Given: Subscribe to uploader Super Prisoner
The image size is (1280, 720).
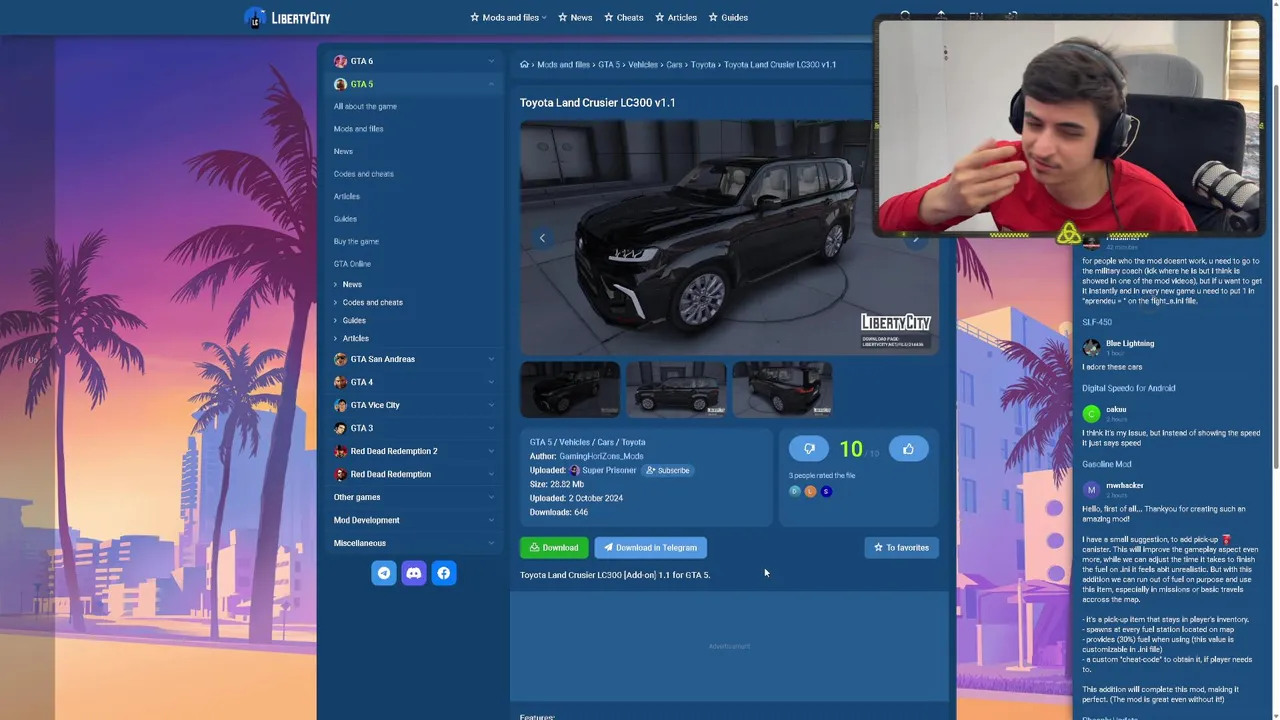Looking at the screenshot, I should 668,470.
